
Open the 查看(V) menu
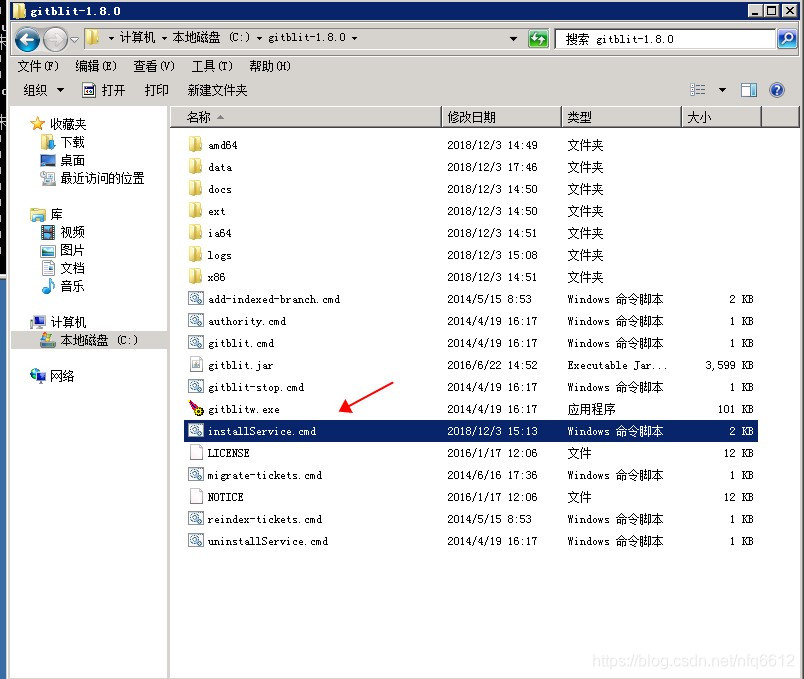pyautogui.click(x=154, y=66)
